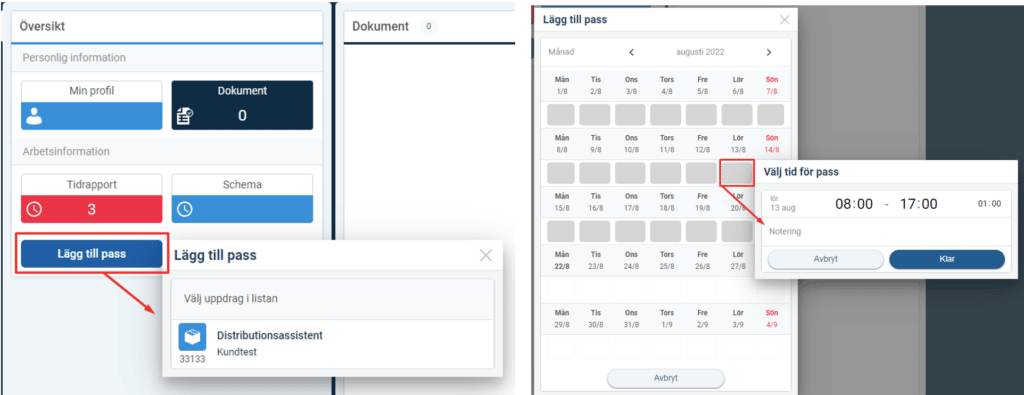Open the Månad view selector
Screen dimensions: 1024x395
tap(562, 52)
